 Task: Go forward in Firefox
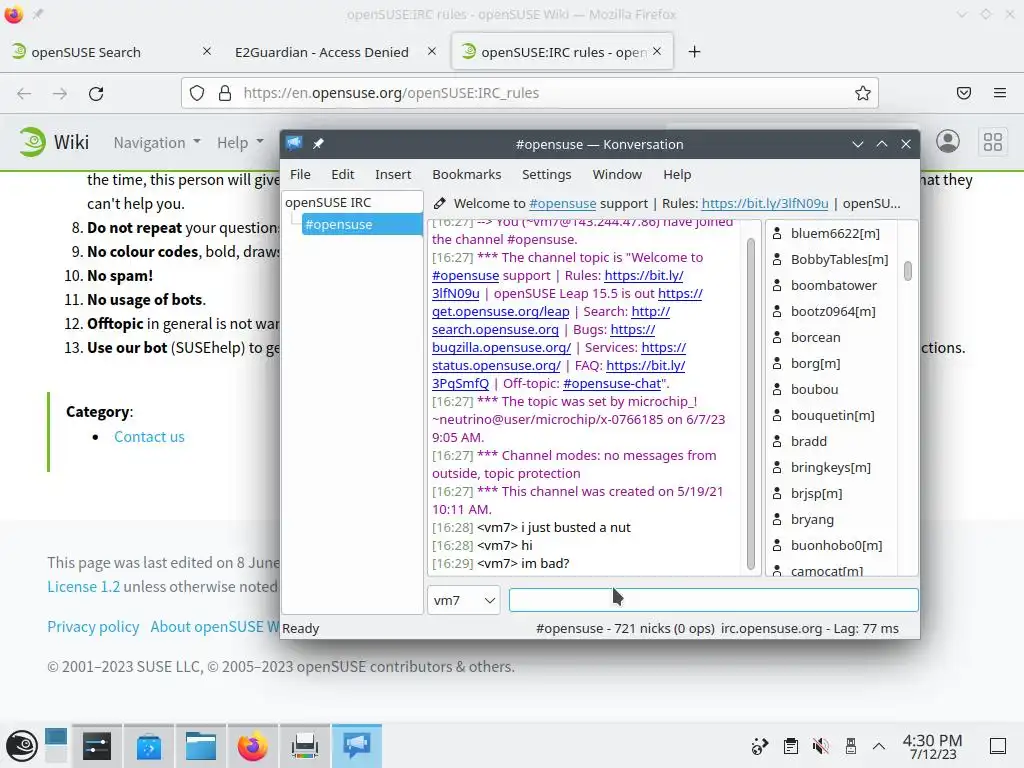(60, 93)
